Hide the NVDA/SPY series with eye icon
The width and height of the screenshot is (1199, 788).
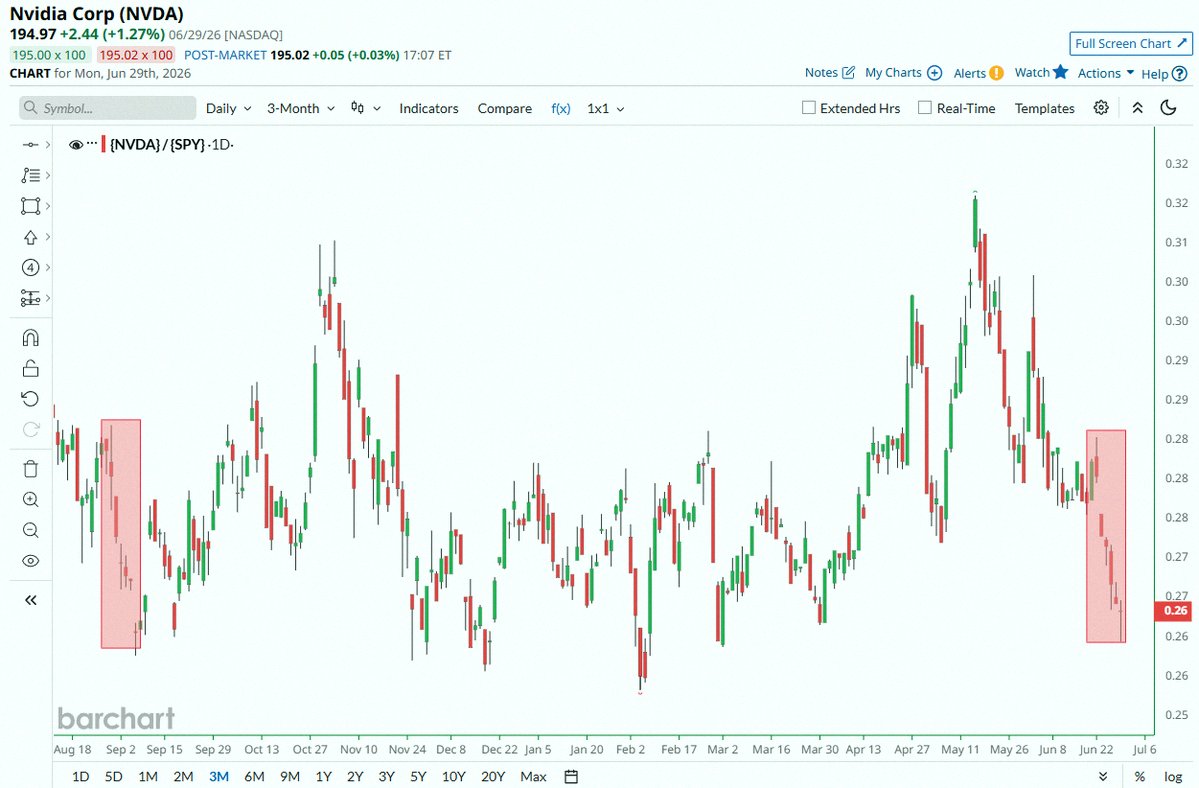[x=76, y=144]
